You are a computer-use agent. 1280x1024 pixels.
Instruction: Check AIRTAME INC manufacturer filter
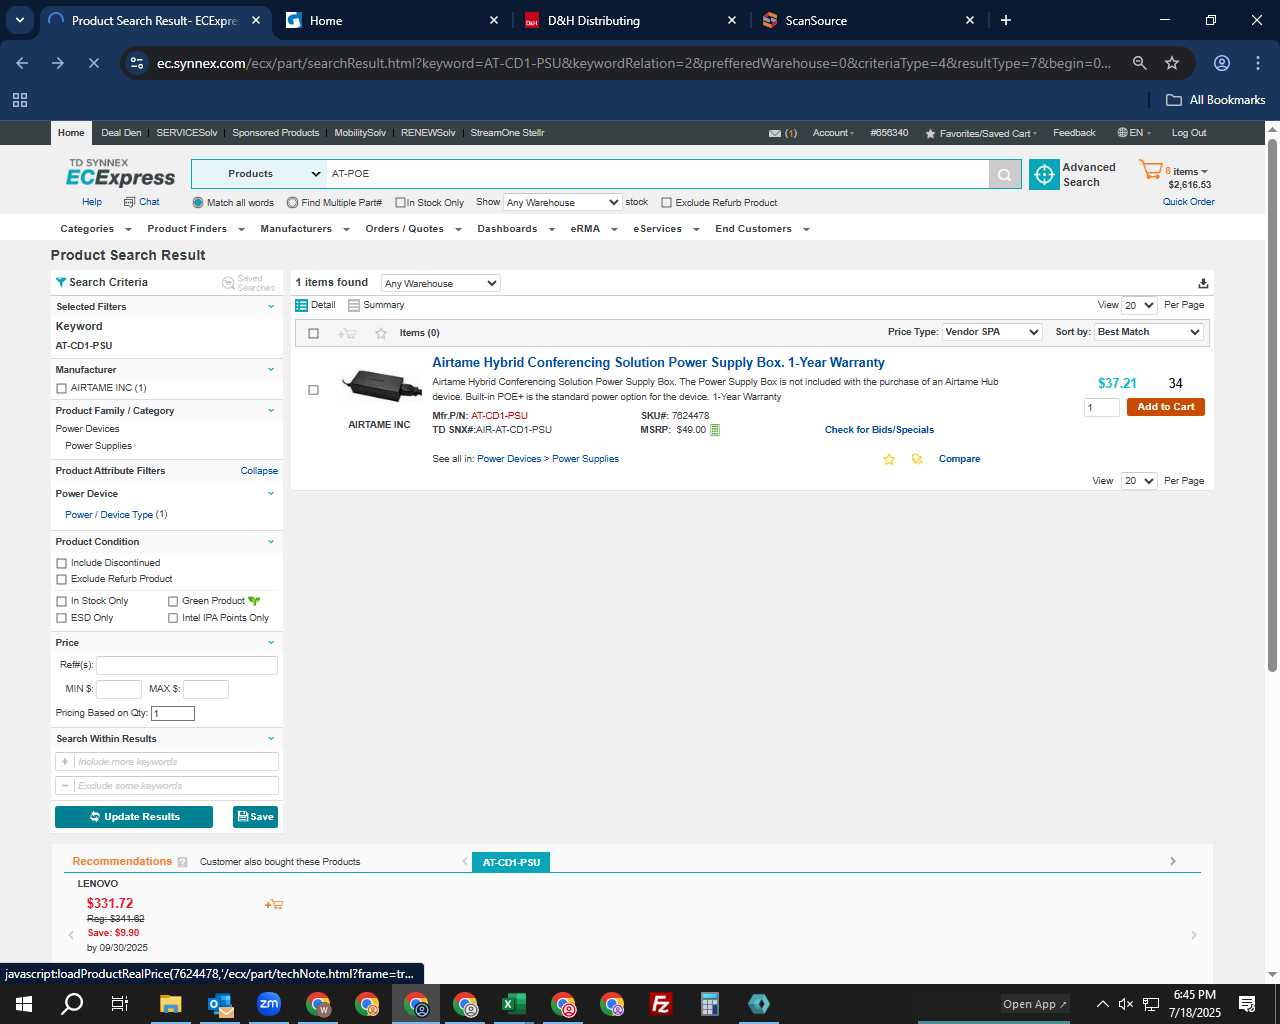pos(62,388)
